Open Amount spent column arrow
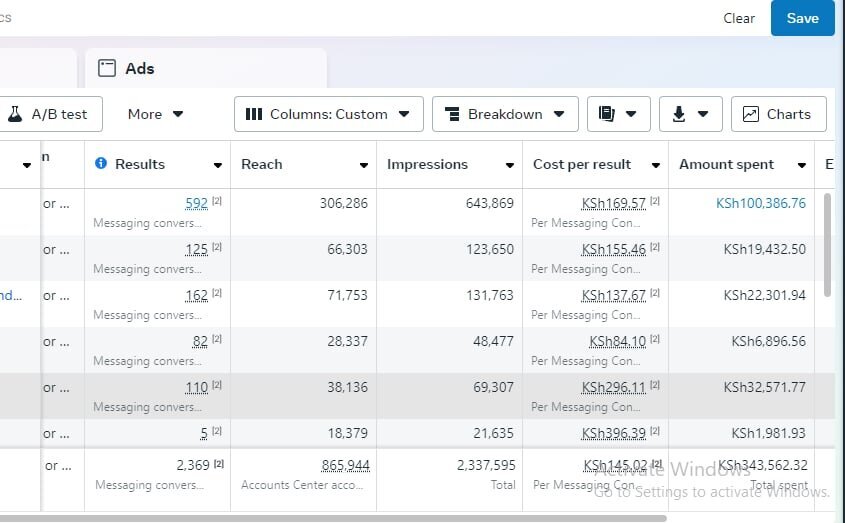The image size is (845, 523). (x=802, y=165)
